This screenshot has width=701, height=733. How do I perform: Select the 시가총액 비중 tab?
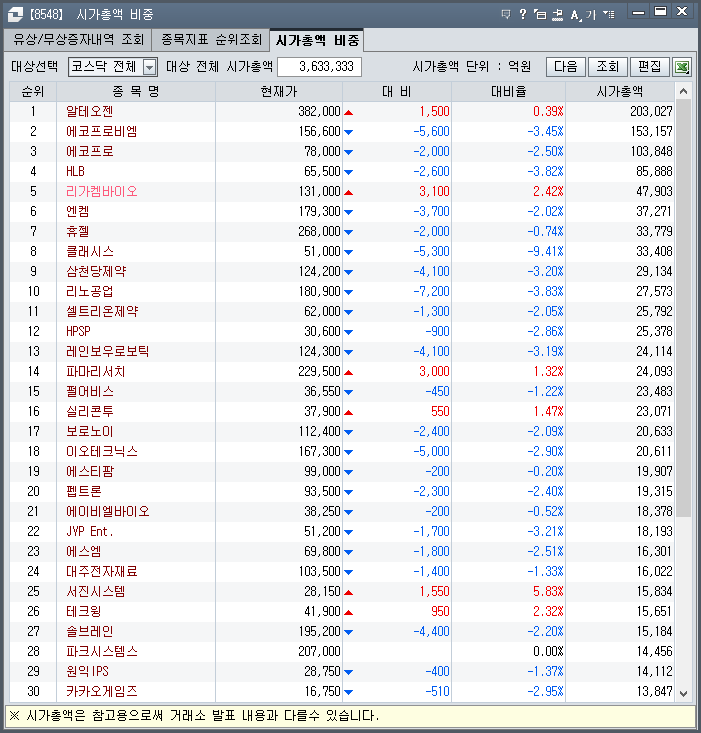point(317,40)
